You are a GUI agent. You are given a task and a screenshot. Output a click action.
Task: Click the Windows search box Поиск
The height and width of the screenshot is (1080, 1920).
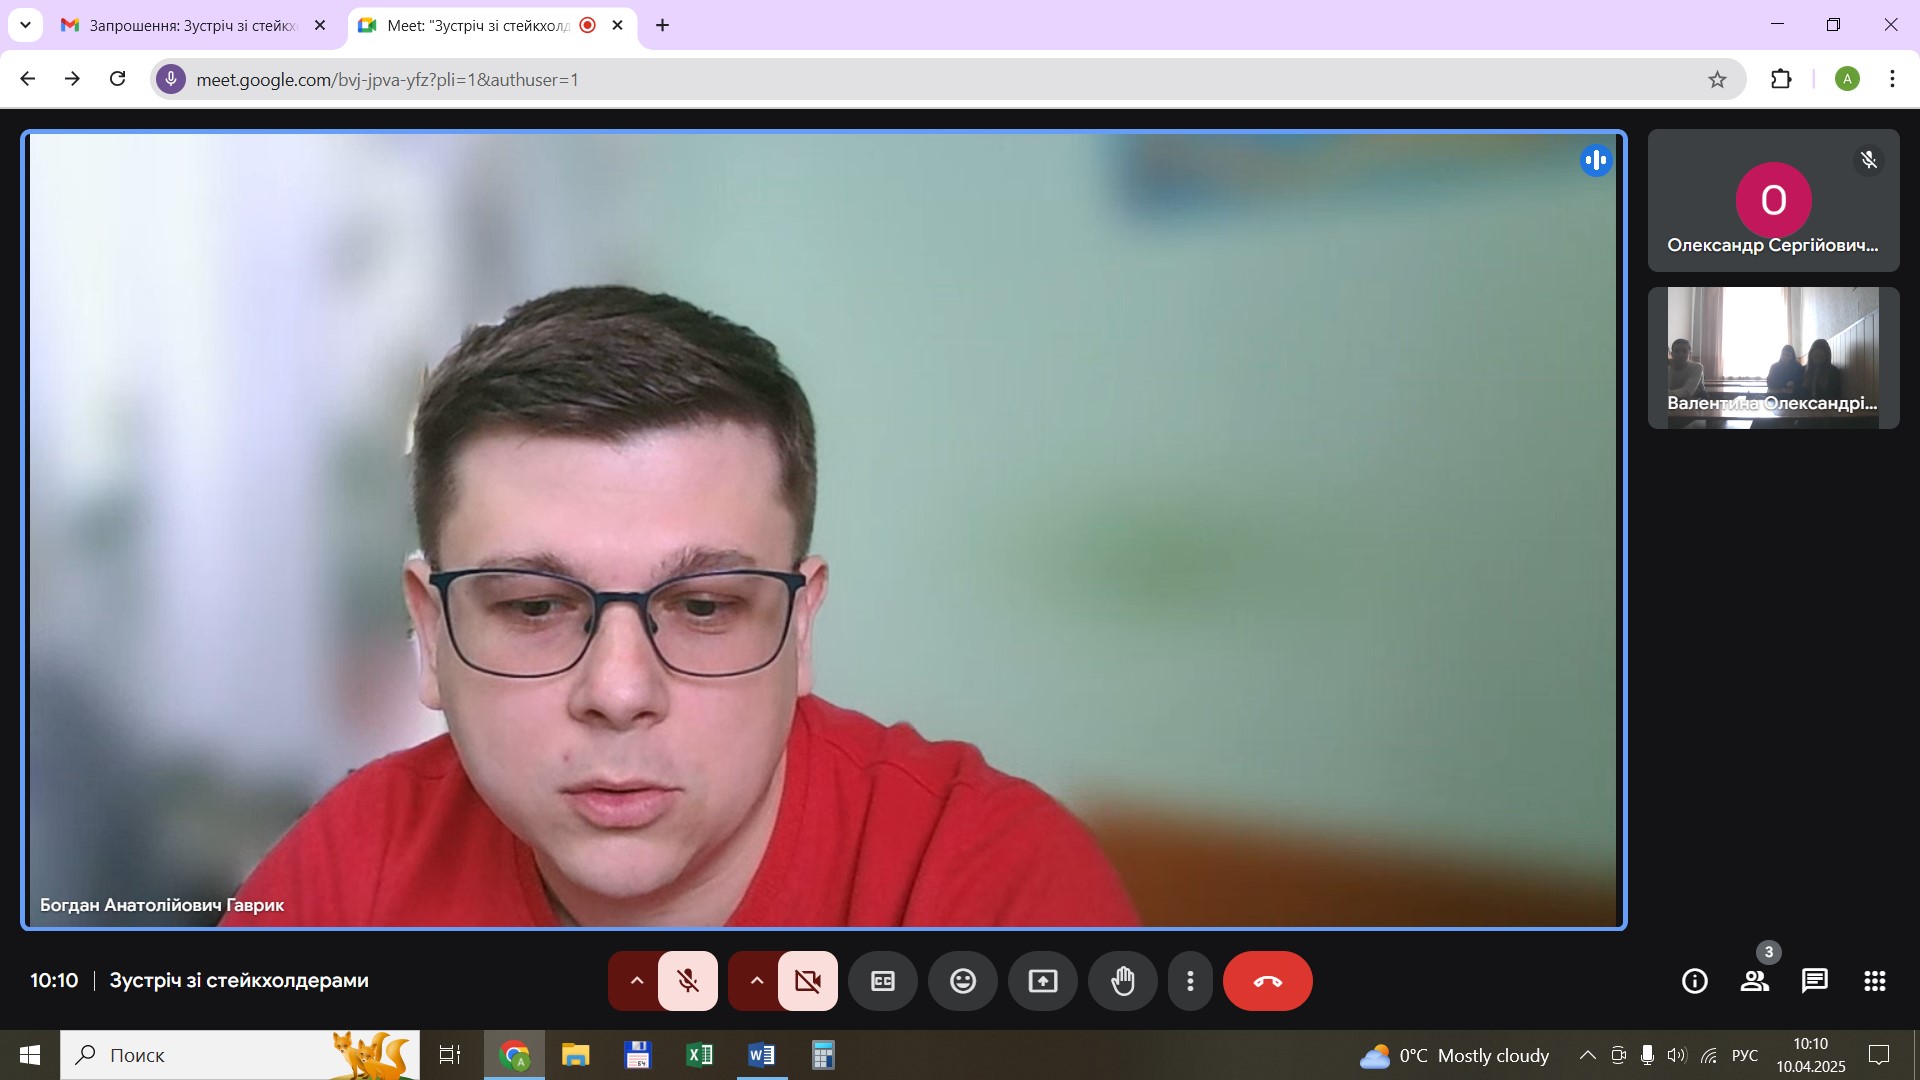(x=240, y=1055)
